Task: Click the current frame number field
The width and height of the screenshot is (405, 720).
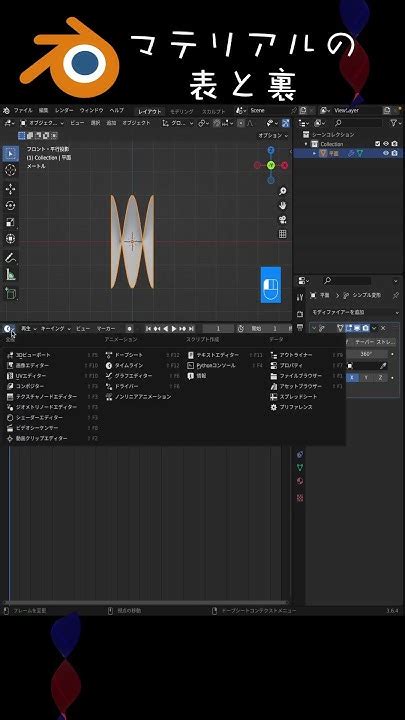Action: tap(218, 328)
